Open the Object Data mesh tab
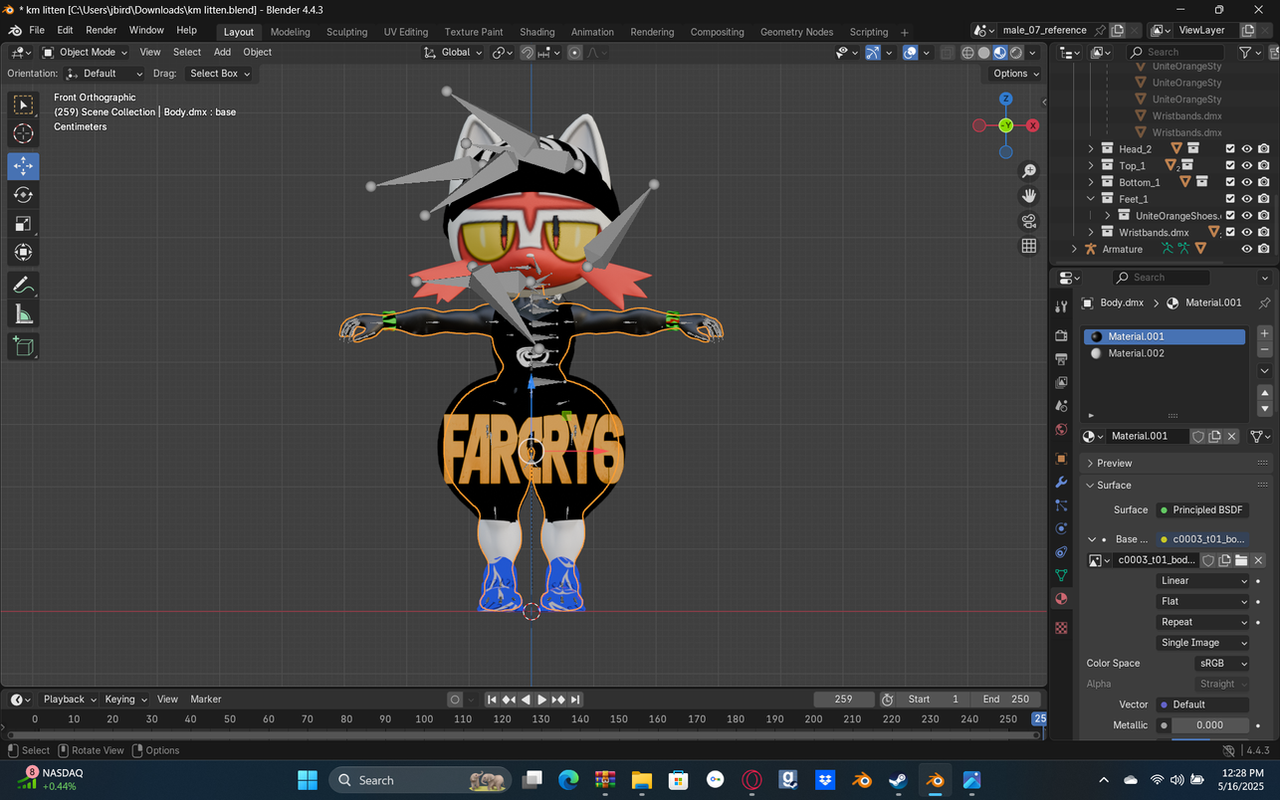The width and height of the screenshot is (1280, 800). (1061, 575)
